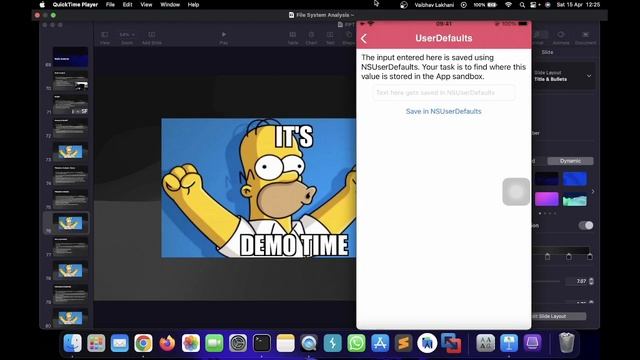
Task: Open Keynote from the Dock
Action: coord(509,343)
